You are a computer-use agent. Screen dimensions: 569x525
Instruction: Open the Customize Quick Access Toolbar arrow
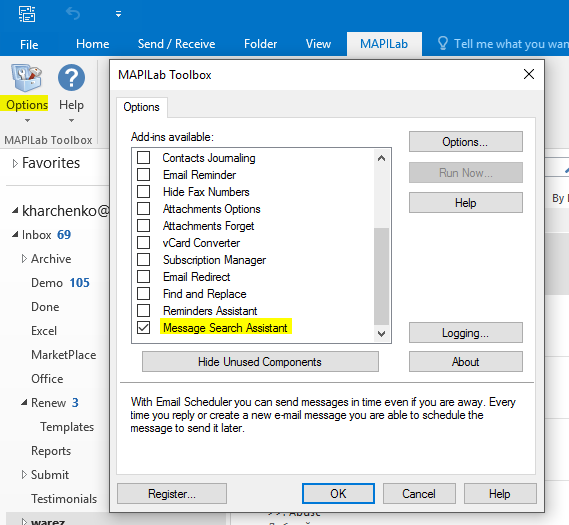(x=118, y=14)
